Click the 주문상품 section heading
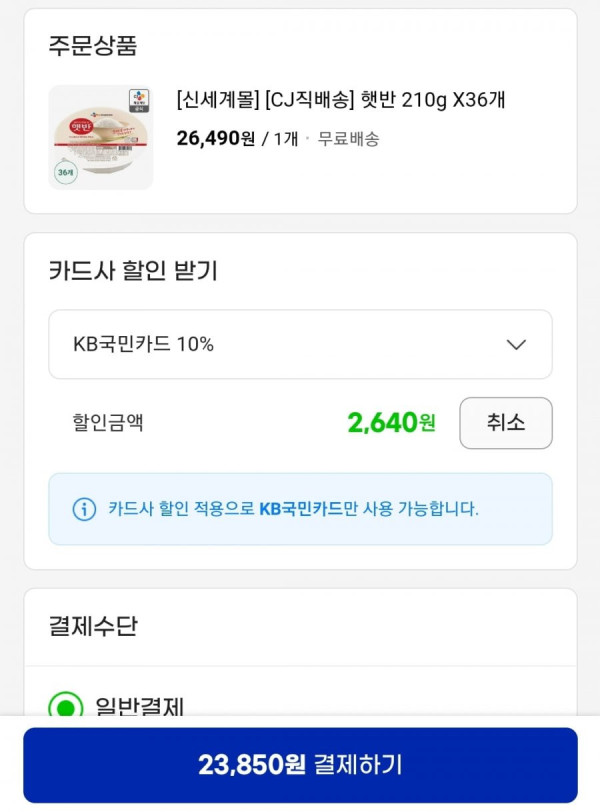Screen dimensions: 600x812 pos(93,45)
